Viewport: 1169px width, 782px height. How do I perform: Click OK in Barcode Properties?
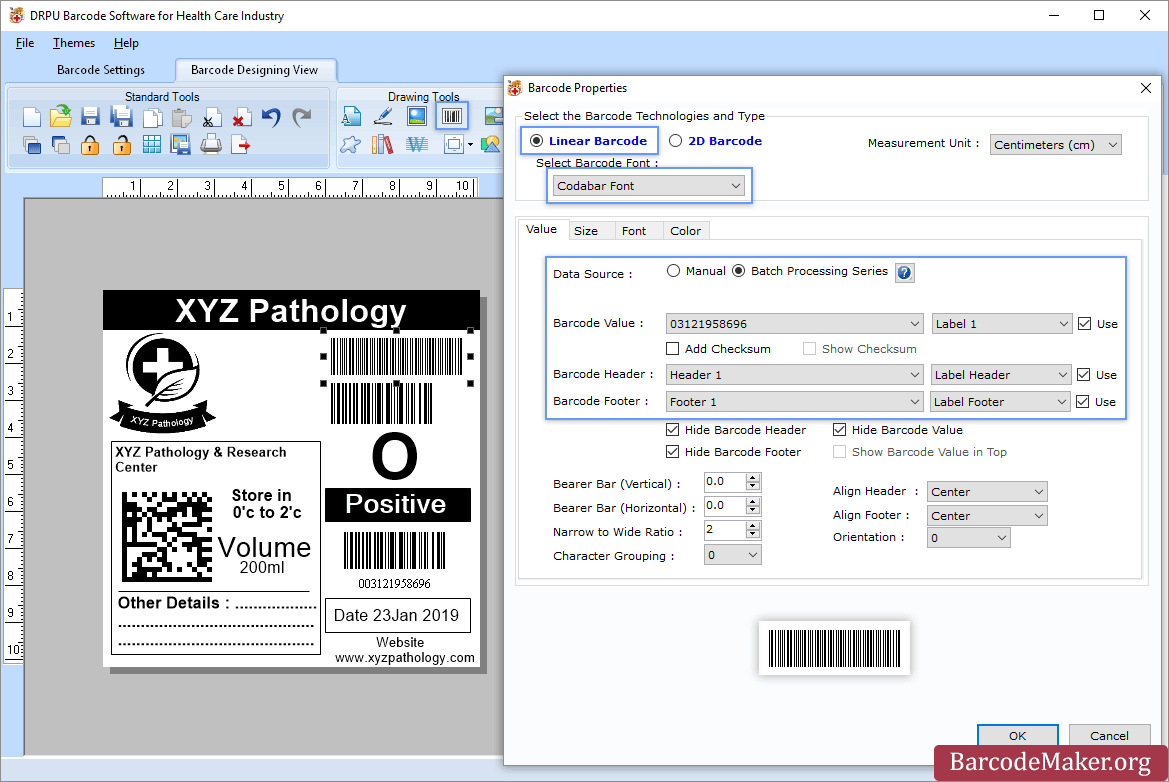click(x=1018, y=735)
